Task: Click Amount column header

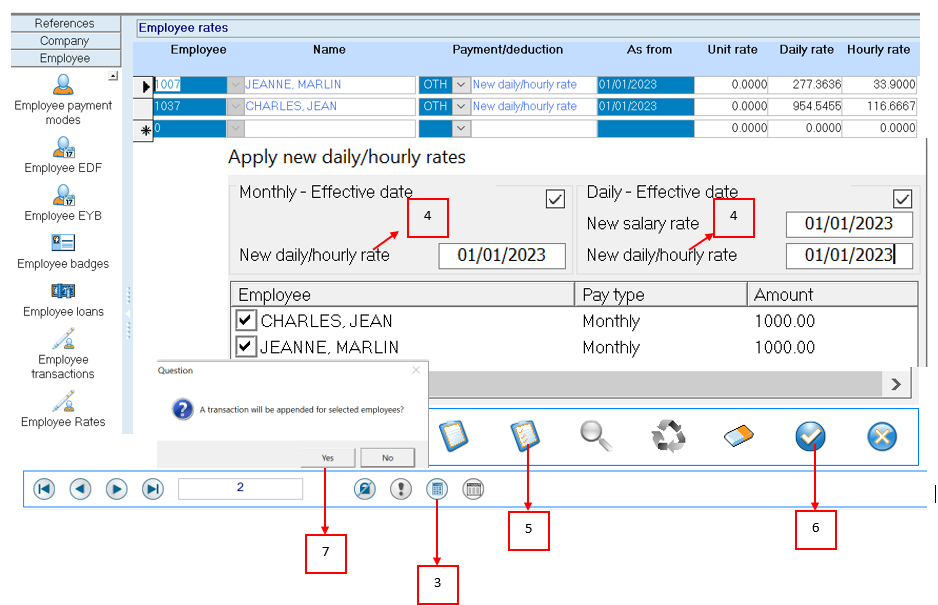Action: pyautogui.click(x=833, y=294)
